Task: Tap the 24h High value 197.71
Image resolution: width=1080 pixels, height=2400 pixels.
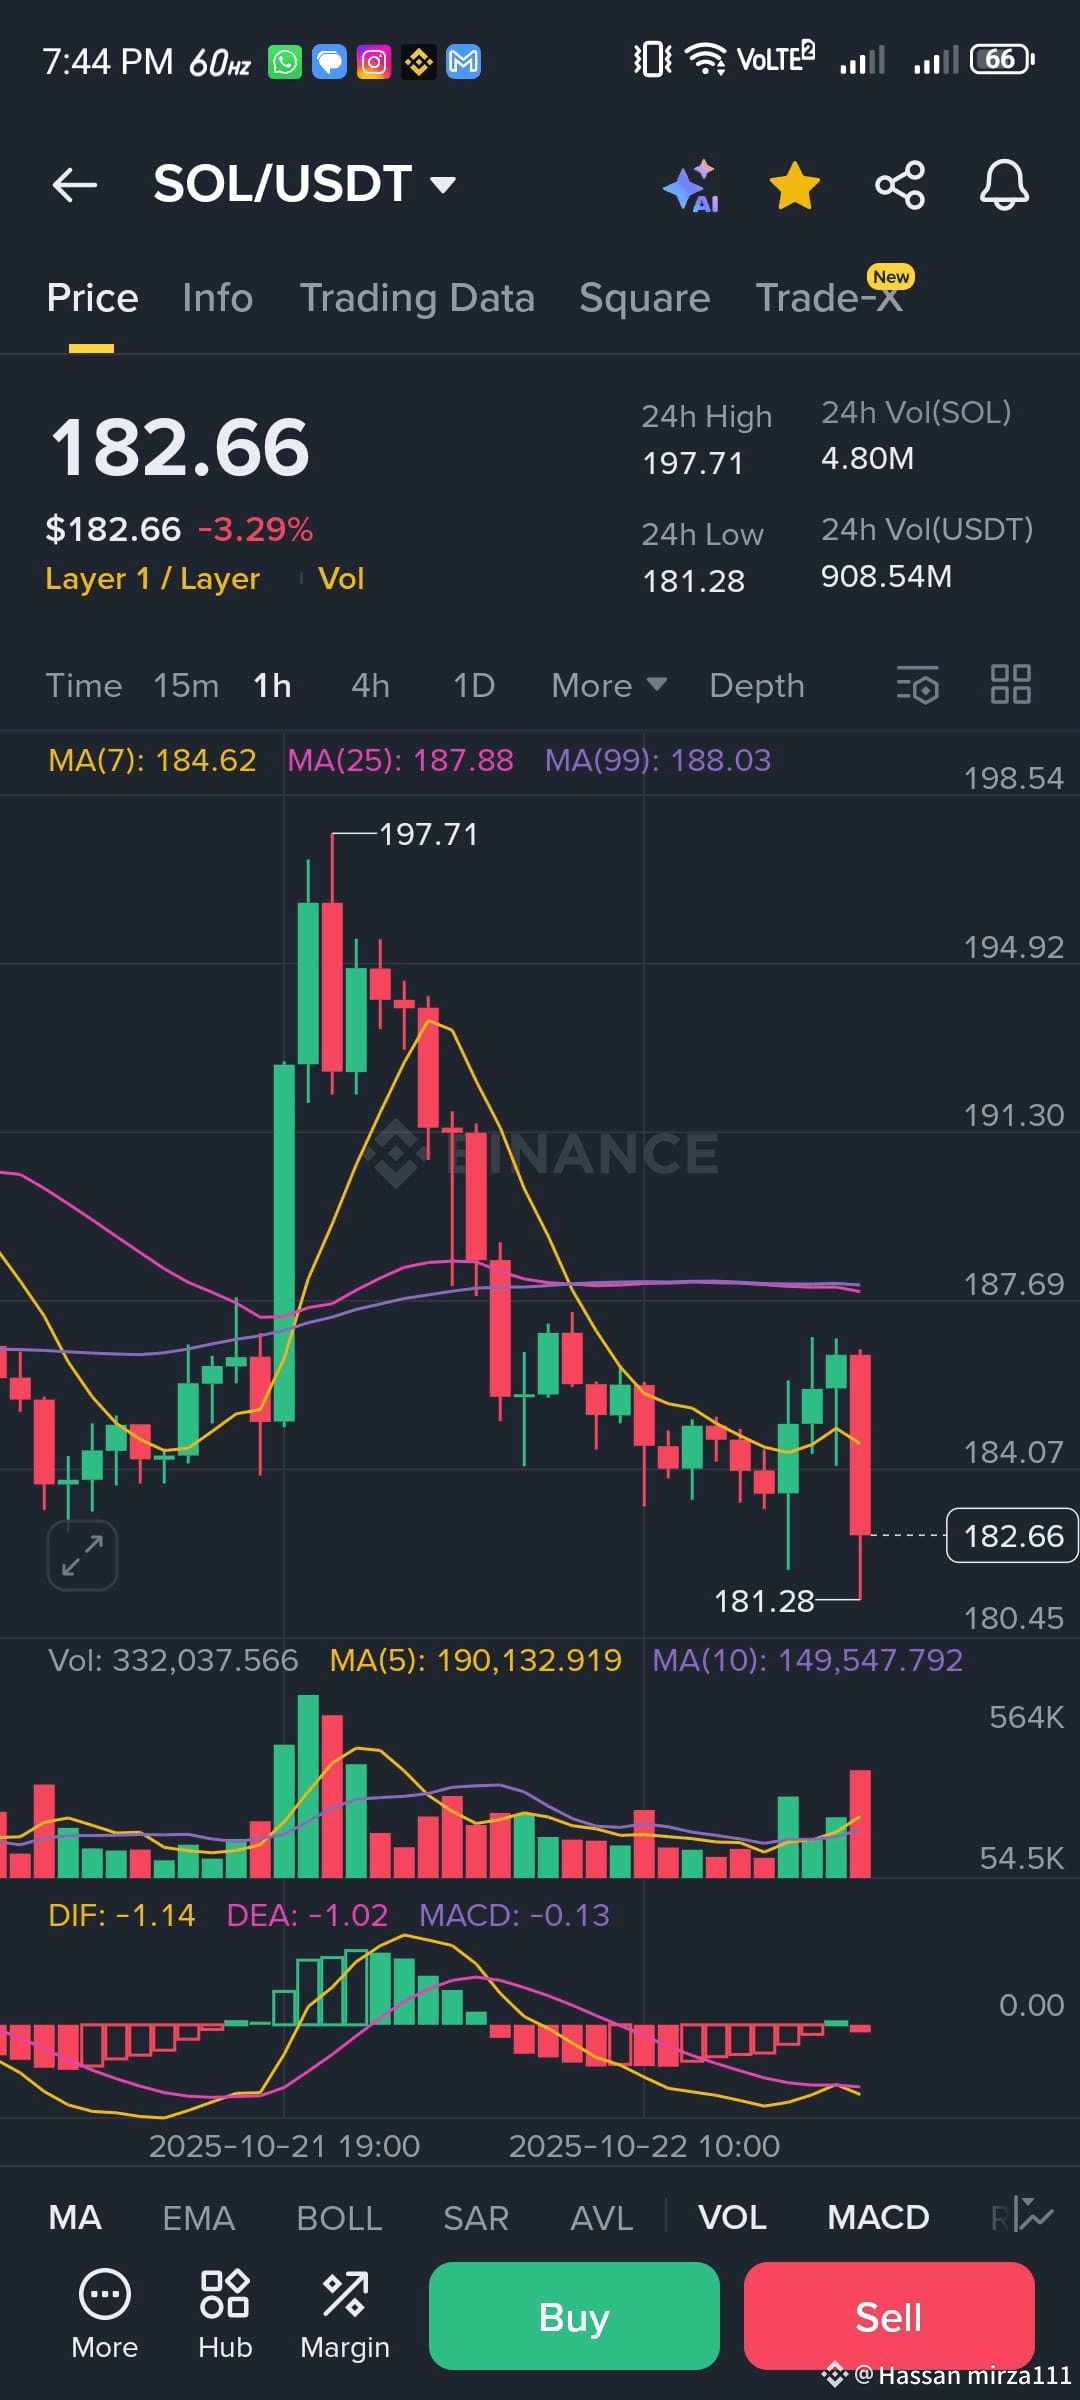Action: 693,463
